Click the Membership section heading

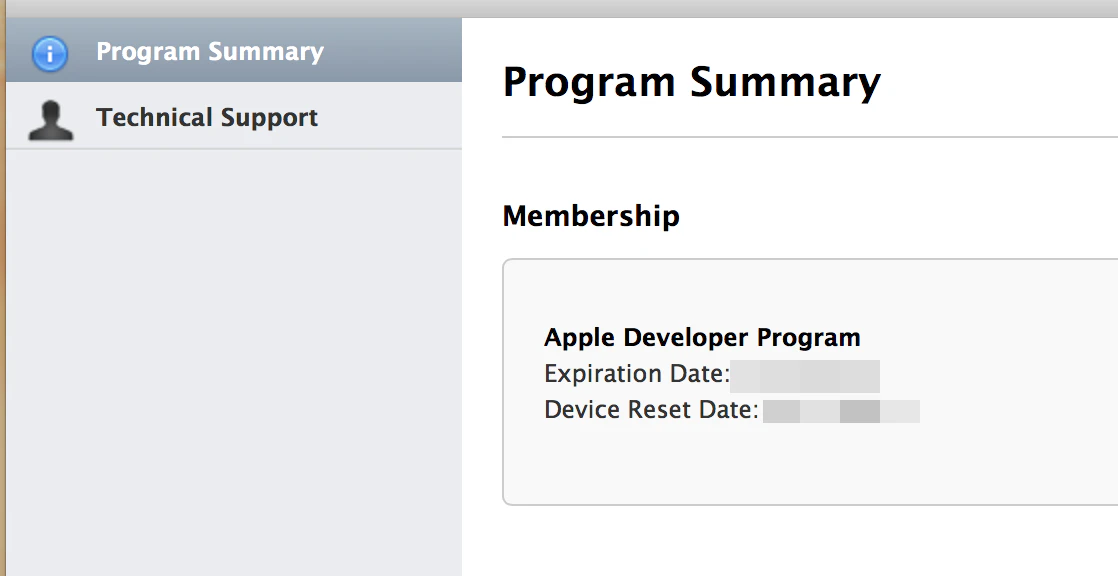click(x=591, y=216)
